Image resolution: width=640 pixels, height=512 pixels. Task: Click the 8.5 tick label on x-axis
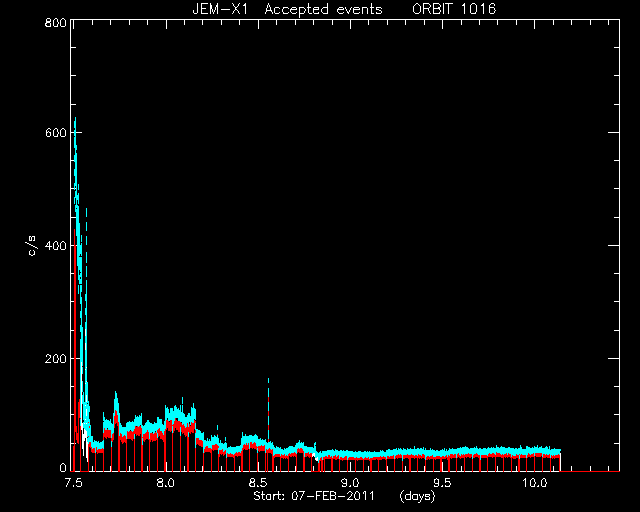[258, 483]
